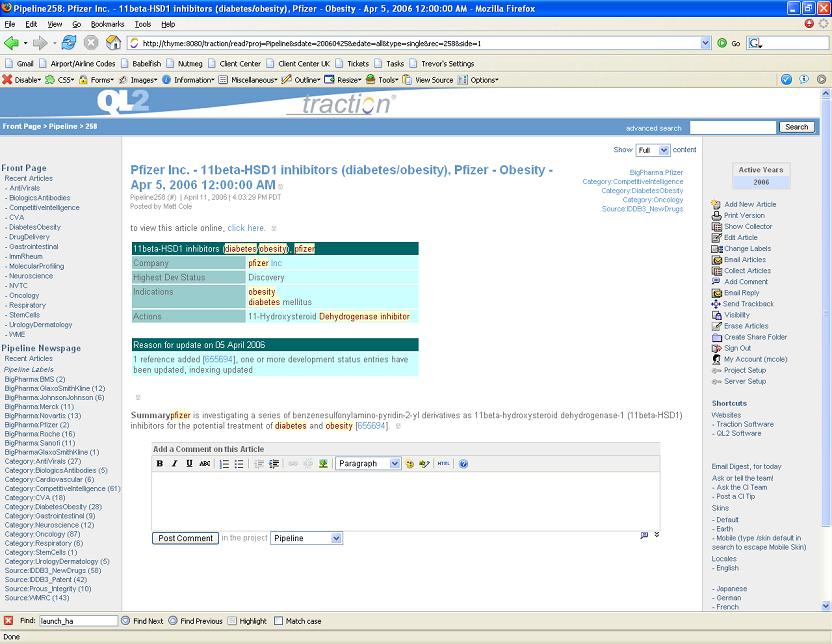
Task: Open the Show Full content dropdown
Action: [653, 150]
